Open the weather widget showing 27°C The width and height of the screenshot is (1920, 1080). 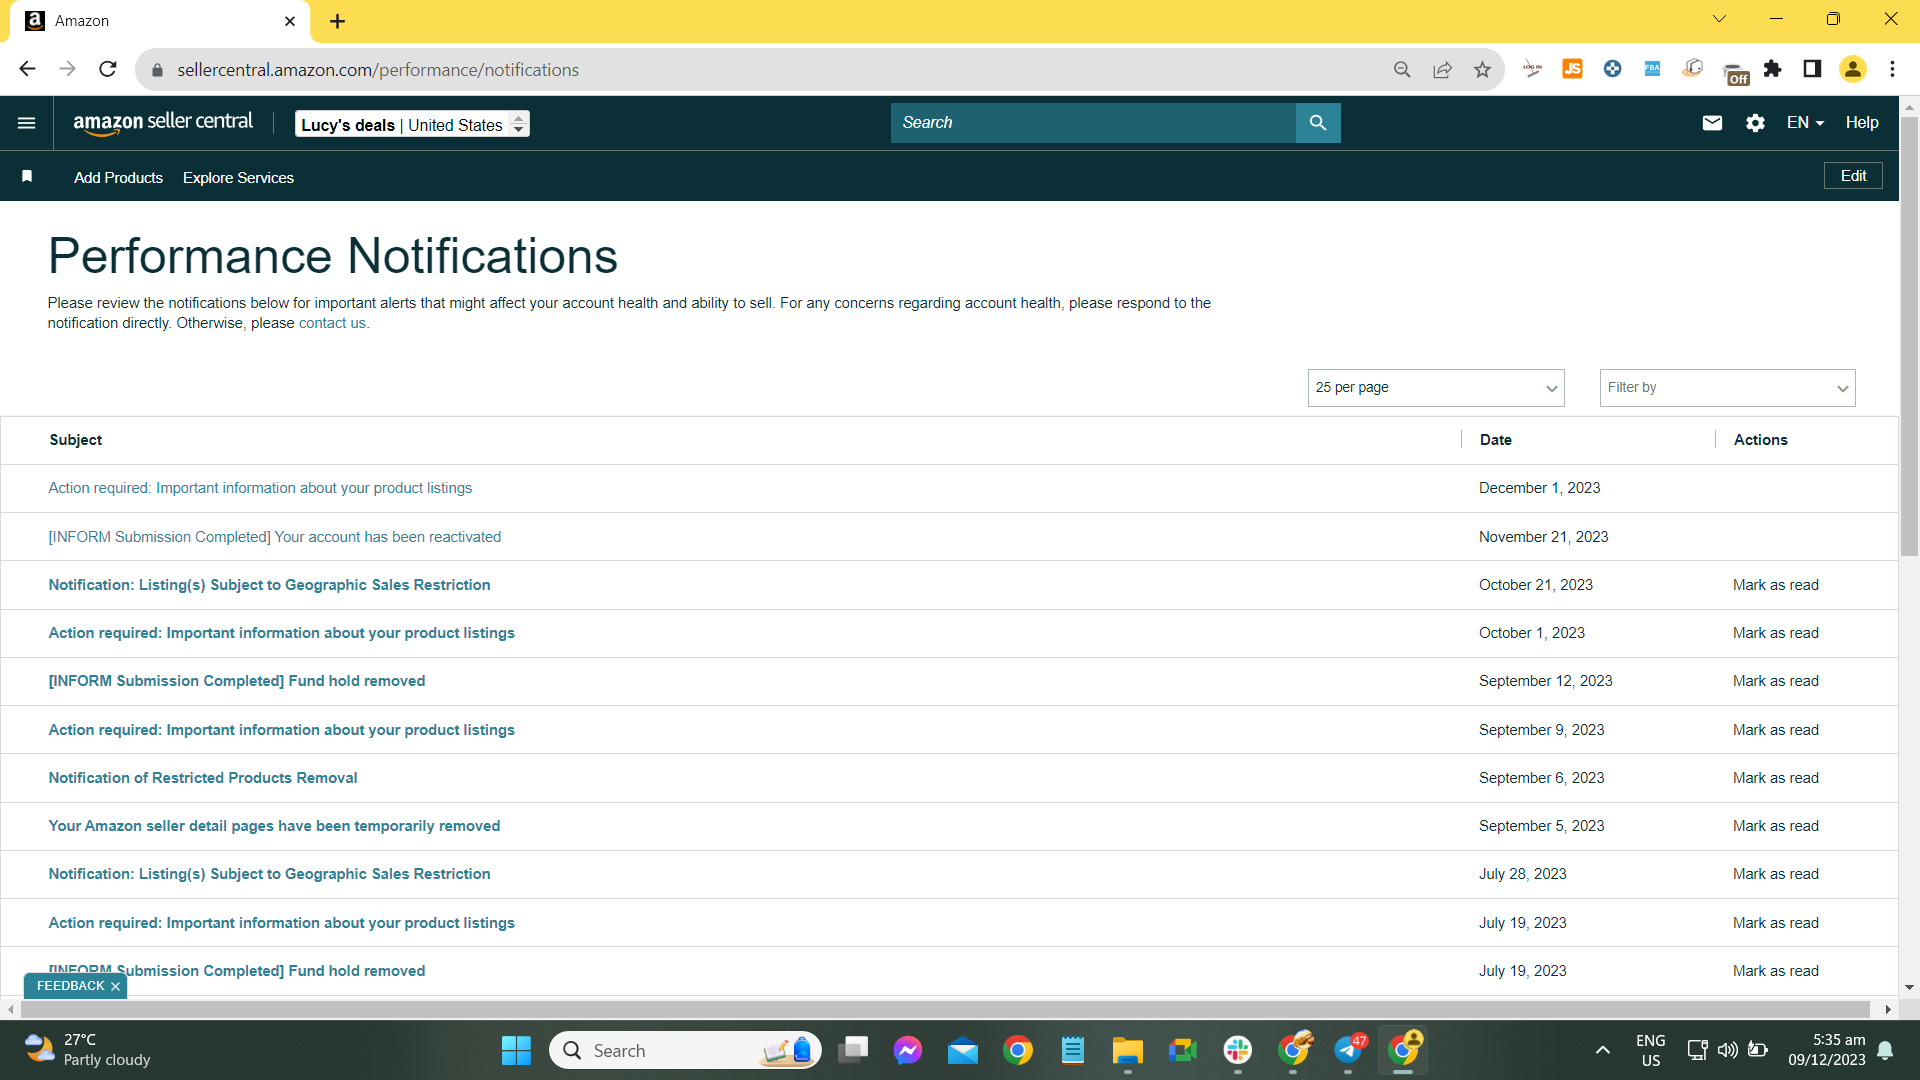point(87,1050)
